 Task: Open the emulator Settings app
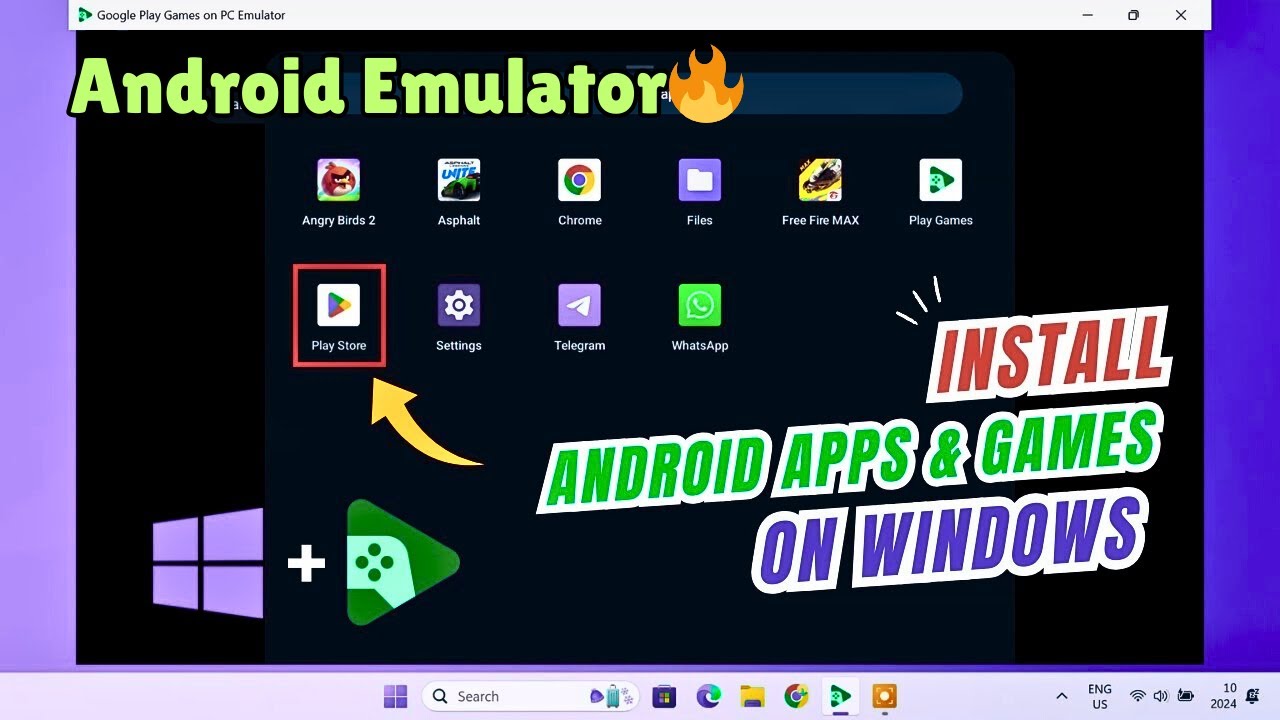point(459,305)
